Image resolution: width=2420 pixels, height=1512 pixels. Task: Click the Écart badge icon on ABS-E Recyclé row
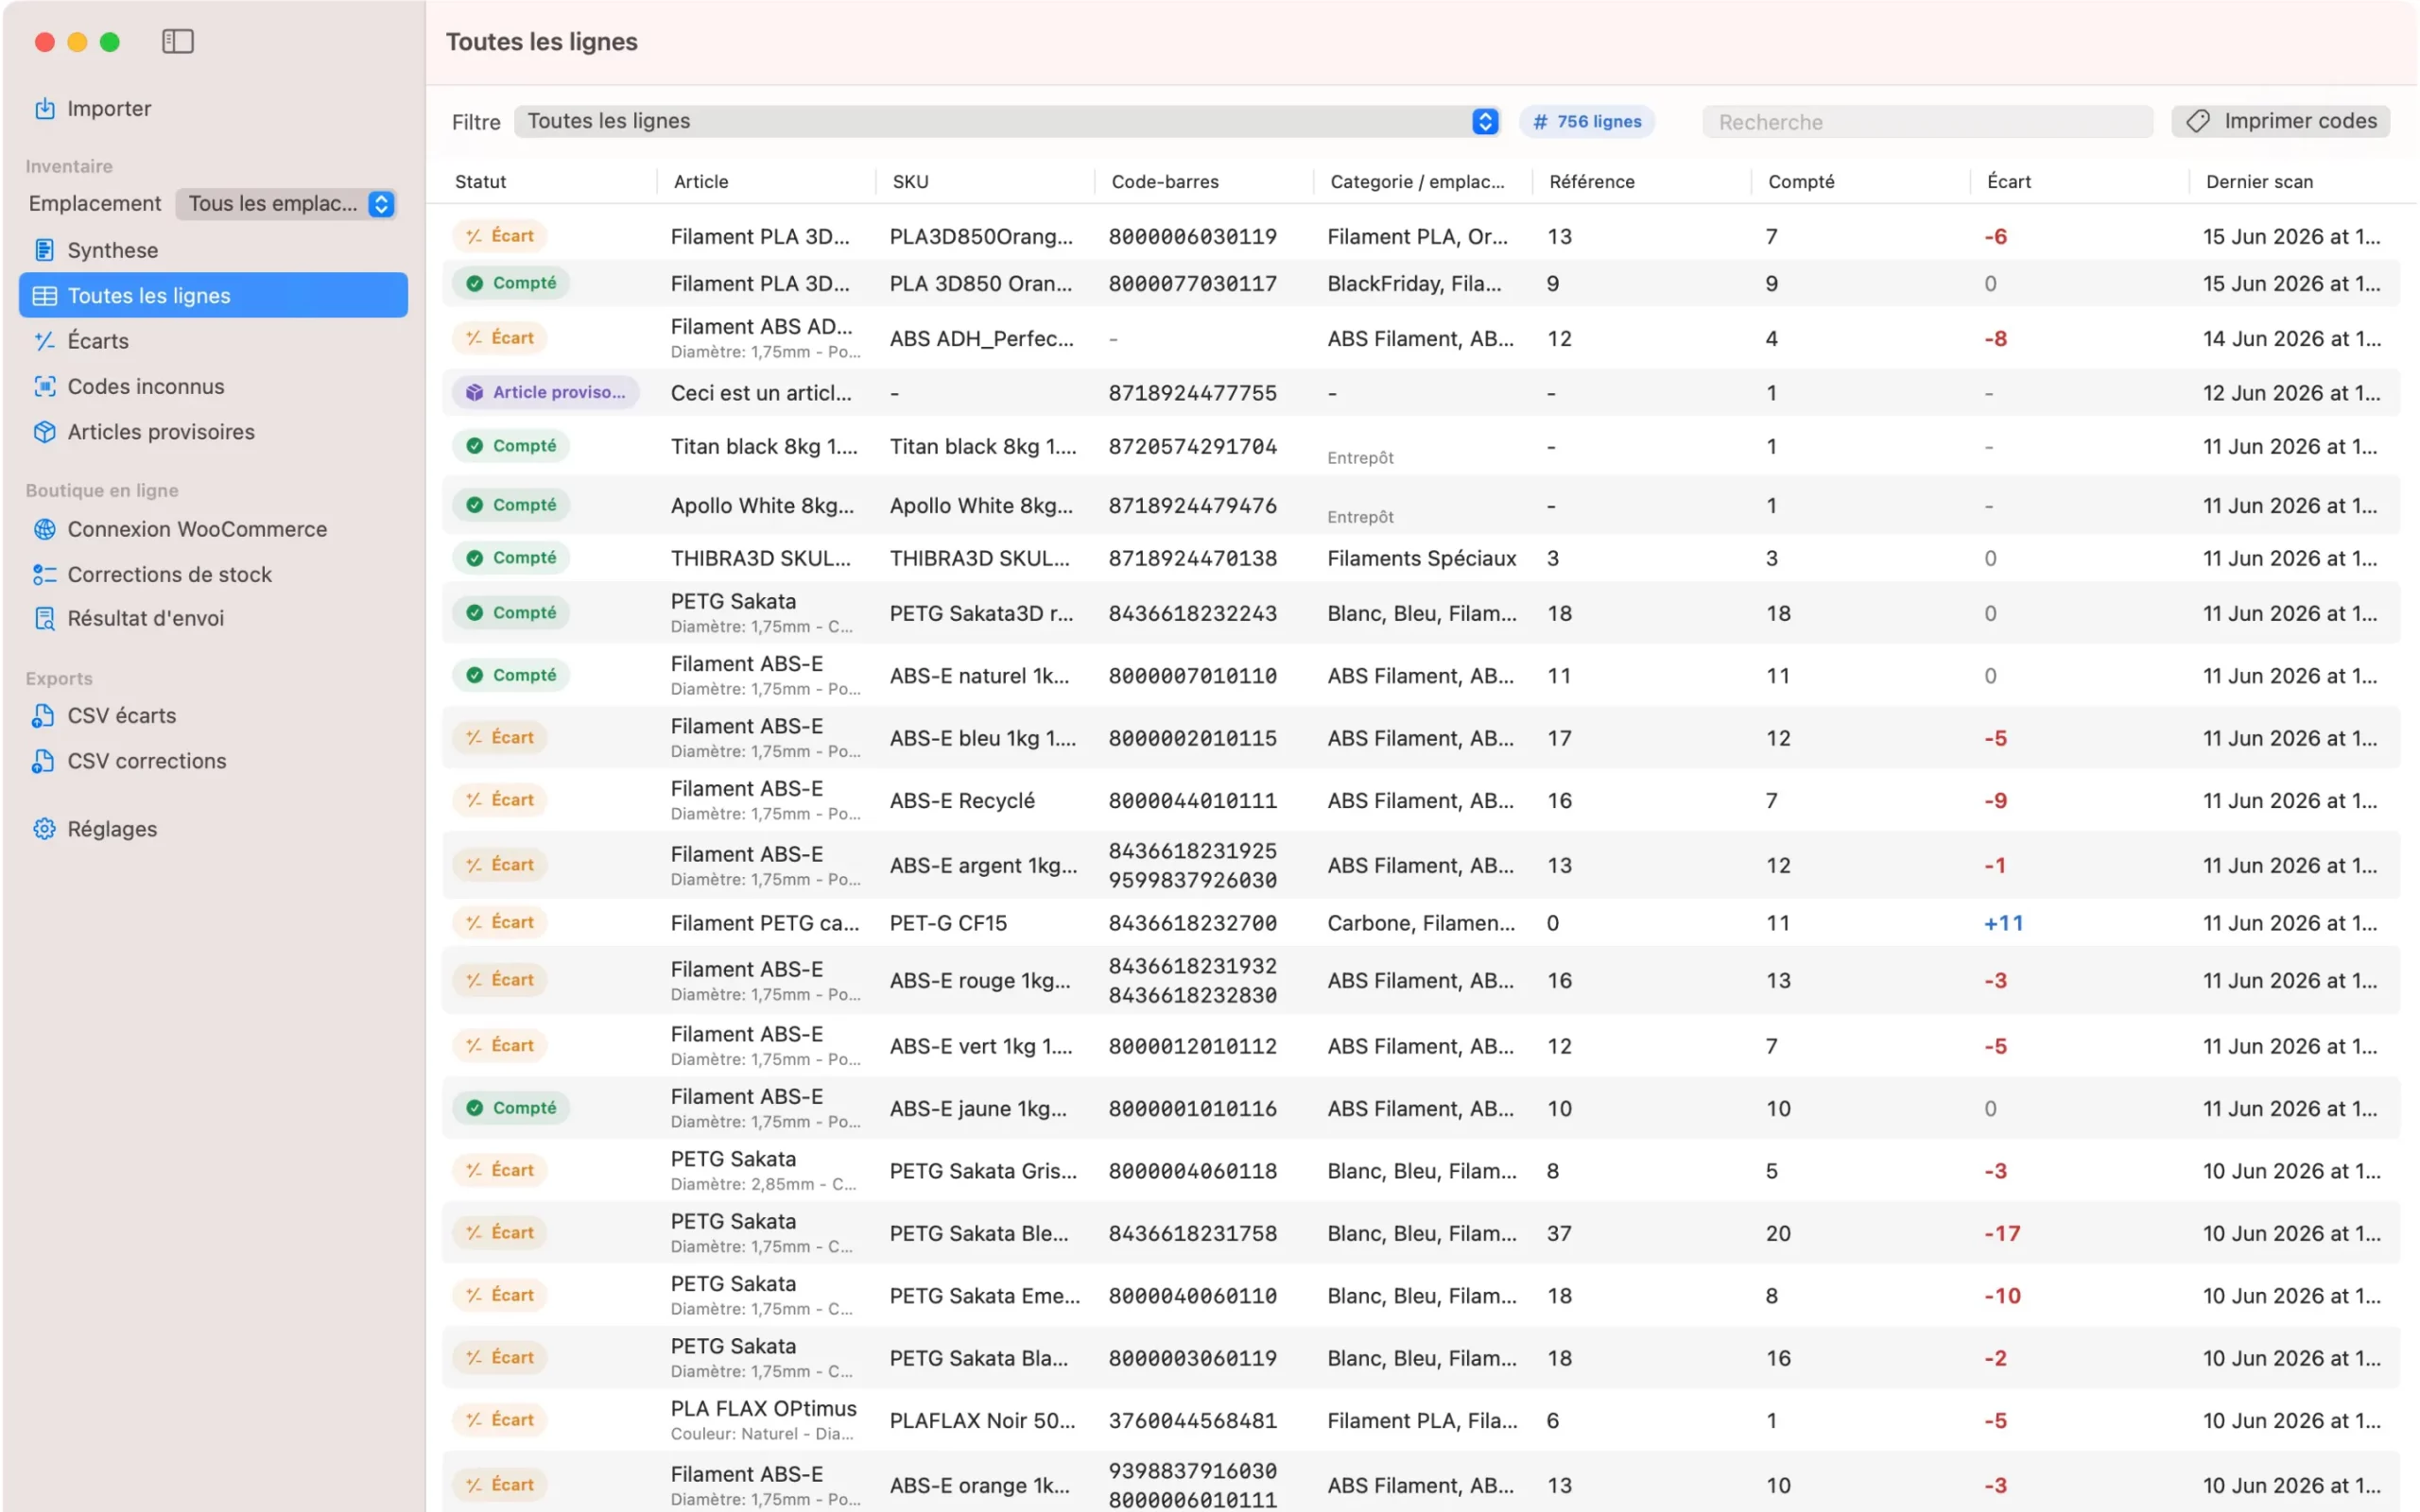coord(474,799)
